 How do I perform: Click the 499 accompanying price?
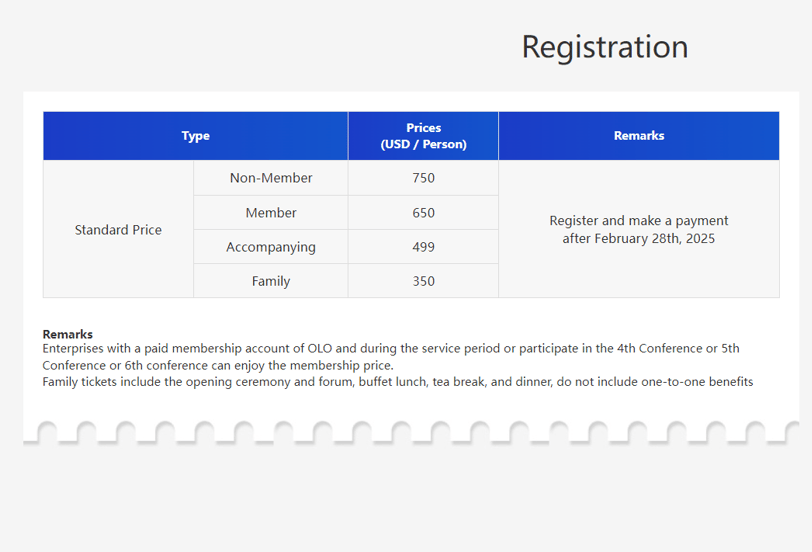[423, 247]
